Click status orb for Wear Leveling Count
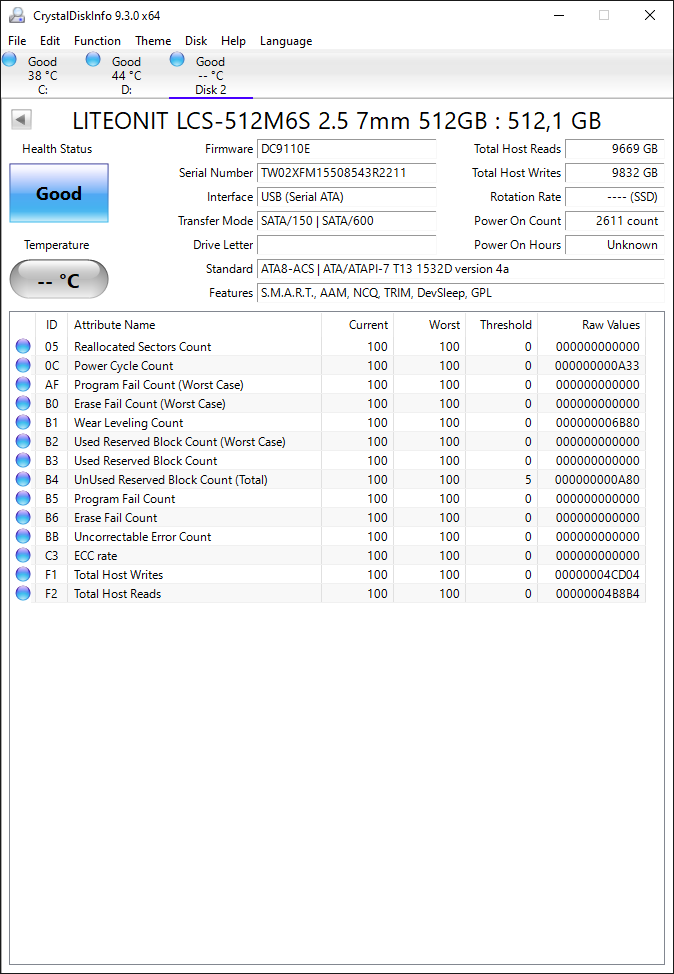This screenshot has width=674, height=974. pyautogui.click(x=23, y=422)
